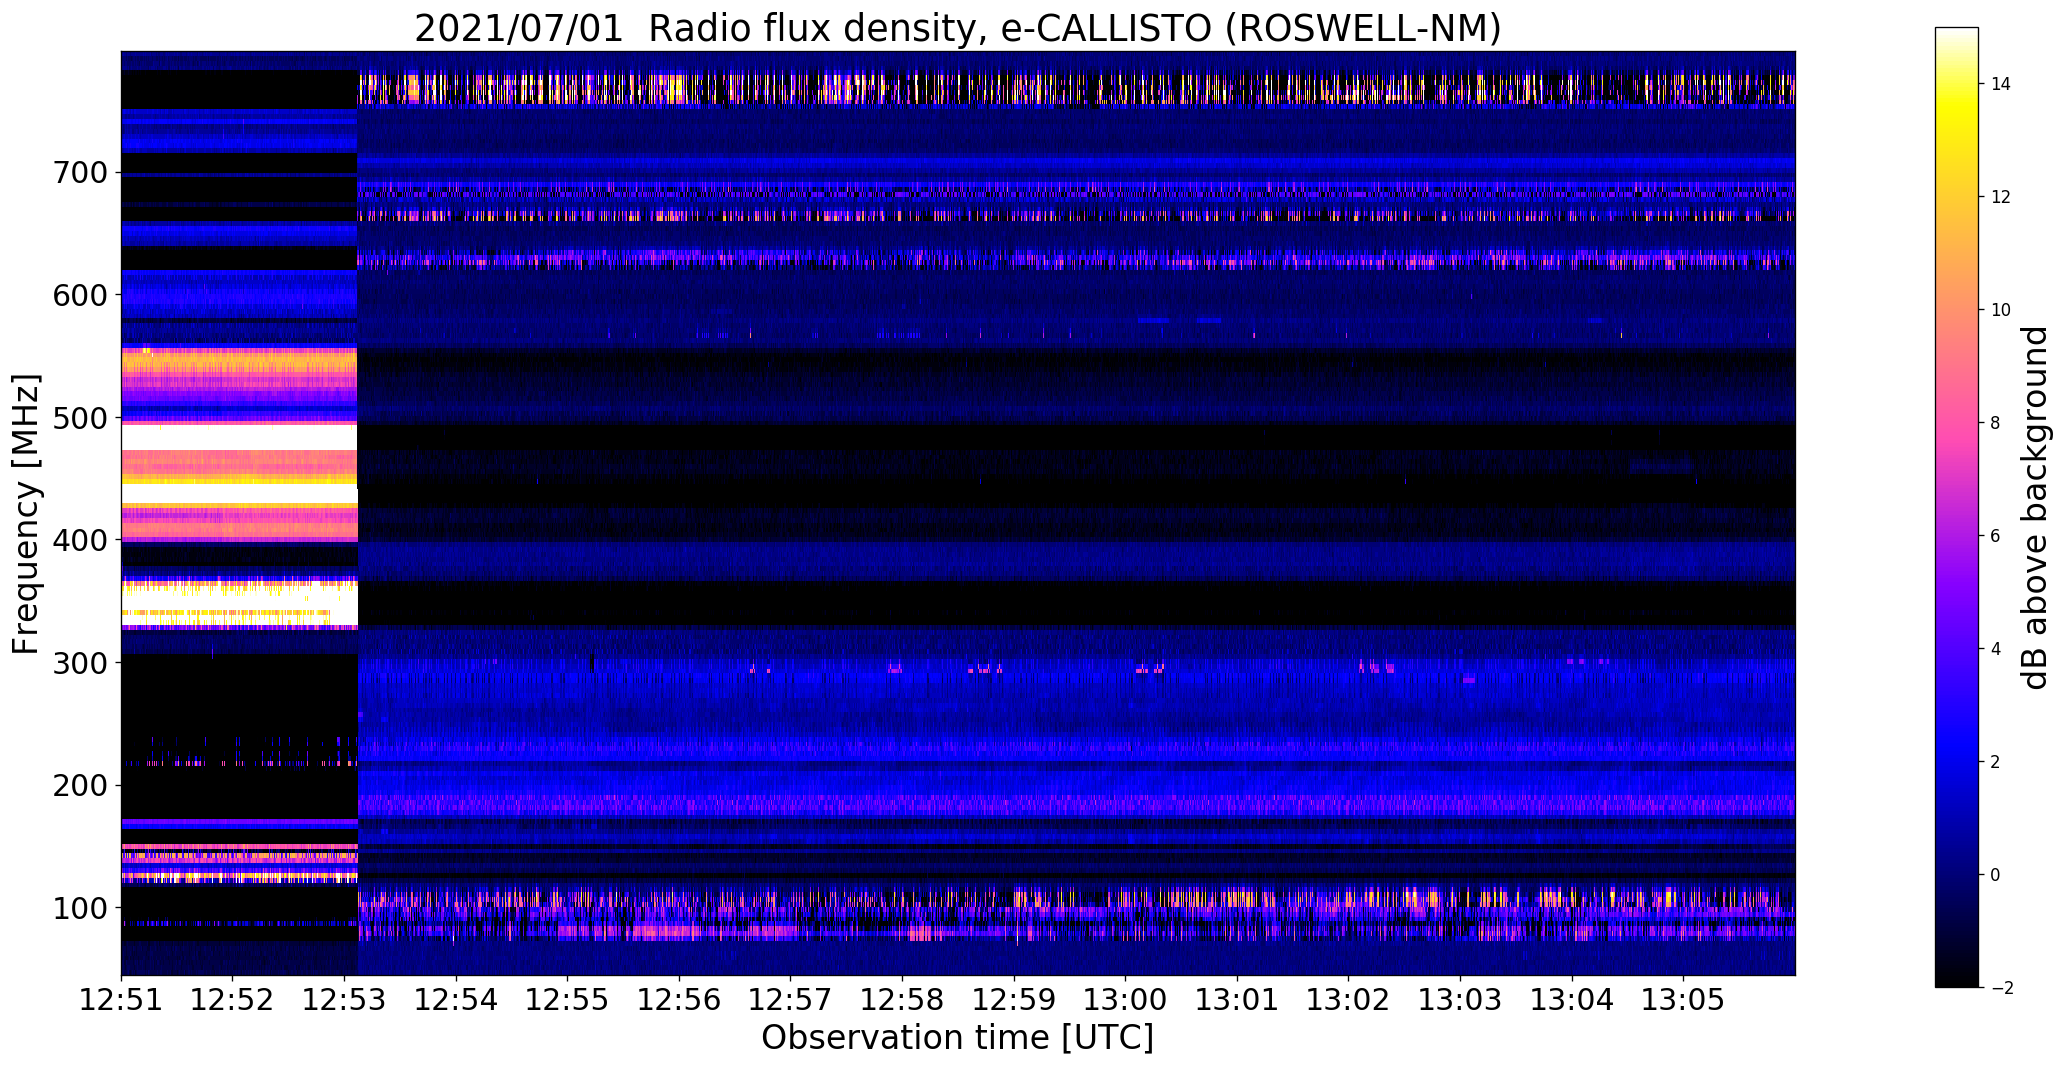Image resolution: width=2066 pixels, height=1067 pixels.
Task: Click the 13:03 time tick label
Action: pyautogui.click(x=1461, y=1001)
